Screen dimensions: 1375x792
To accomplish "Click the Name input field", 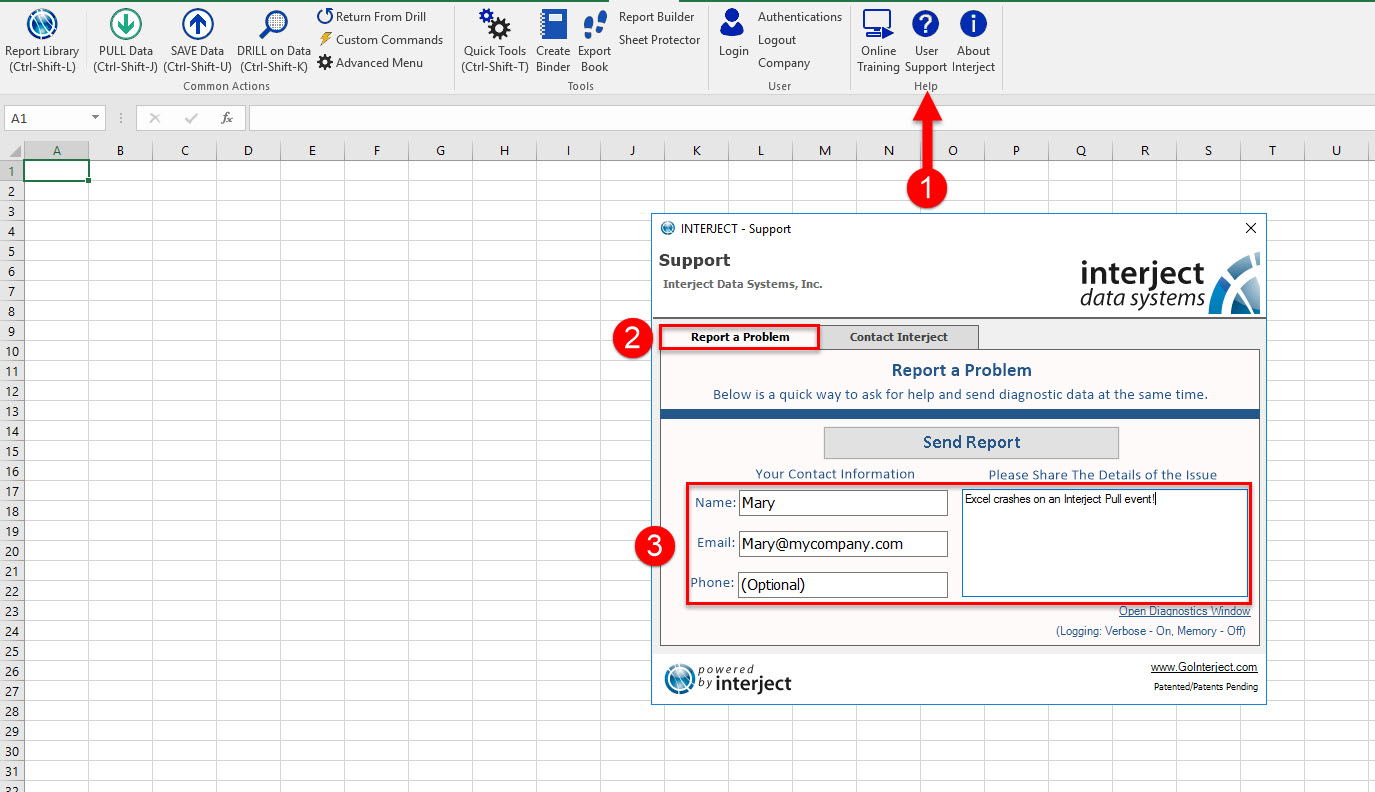I will [x=843, y=503].
